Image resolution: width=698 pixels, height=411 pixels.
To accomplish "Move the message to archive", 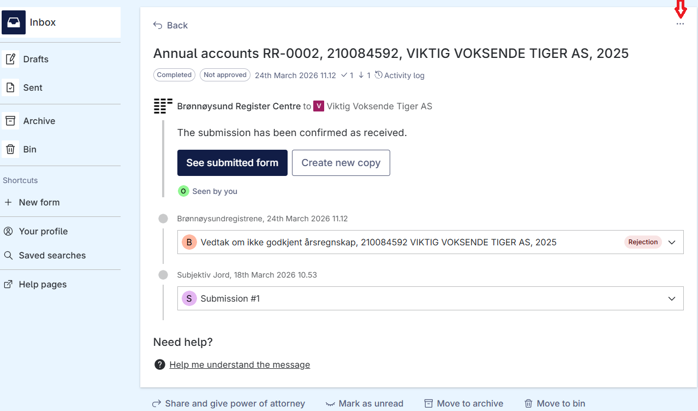I will [463, 403].
